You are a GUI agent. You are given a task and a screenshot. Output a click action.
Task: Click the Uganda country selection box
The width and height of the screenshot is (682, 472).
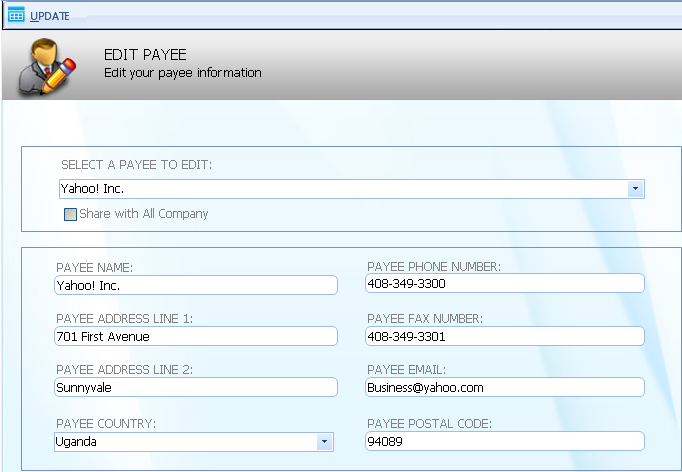click(184, 442)
